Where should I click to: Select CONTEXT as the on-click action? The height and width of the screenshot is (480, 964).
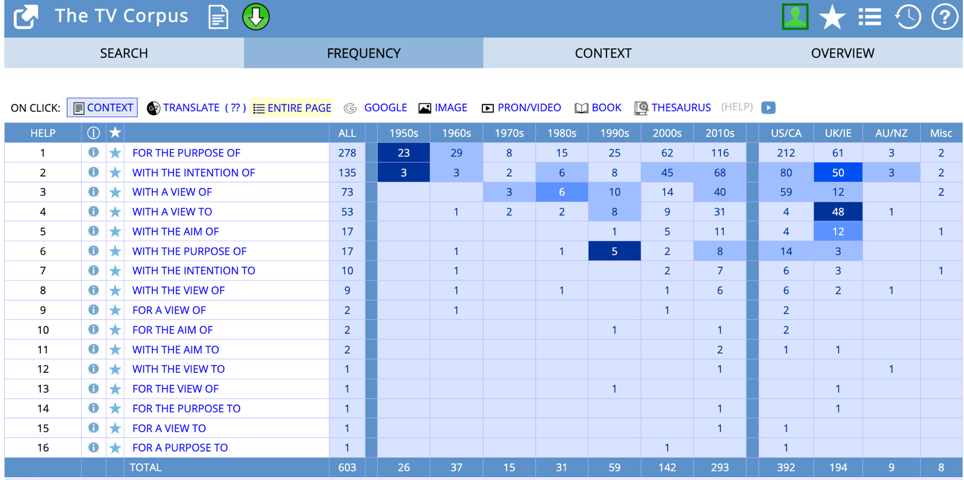click(x=103, y=108)
